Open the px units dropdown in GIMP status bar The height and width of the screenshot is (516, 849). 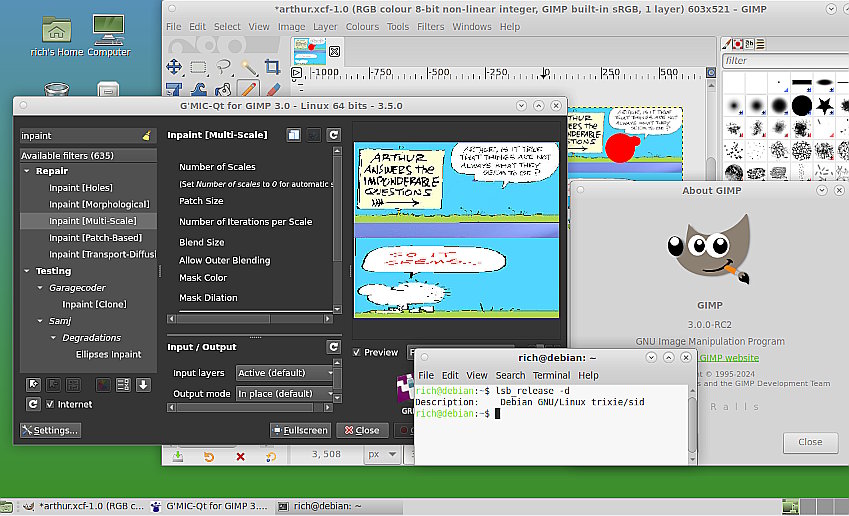tap(382, 454)
